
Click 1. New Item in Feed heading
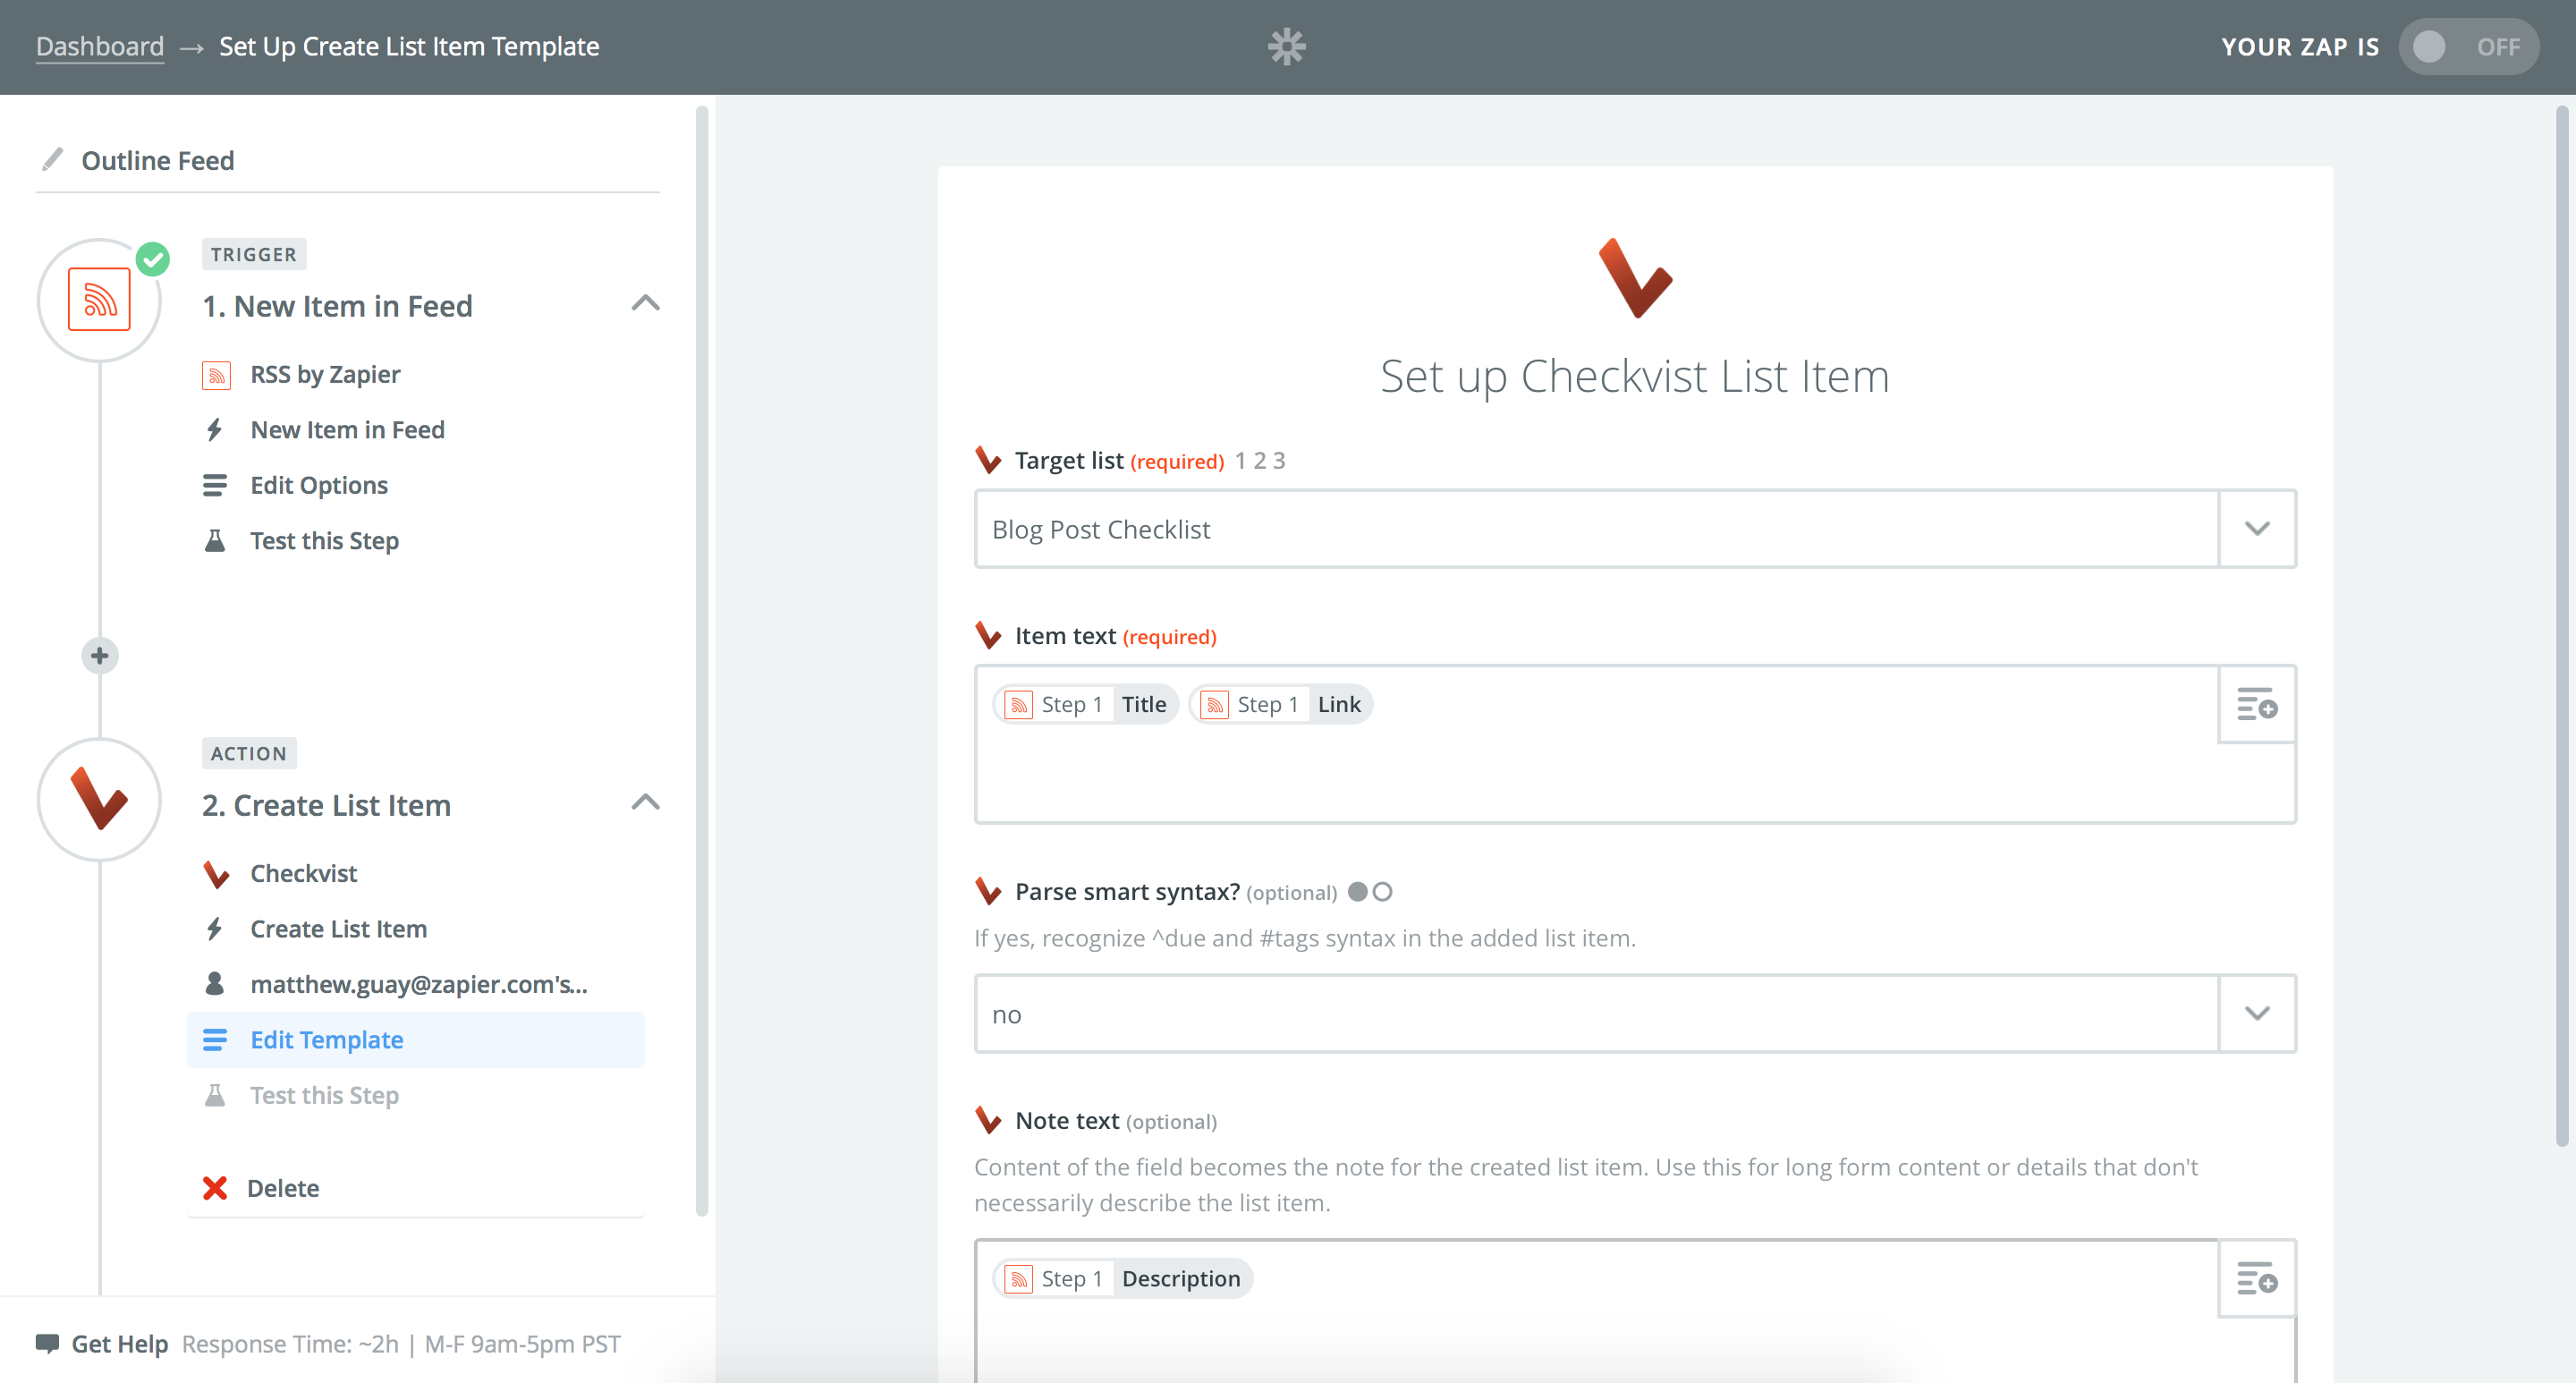click(337, 306)
